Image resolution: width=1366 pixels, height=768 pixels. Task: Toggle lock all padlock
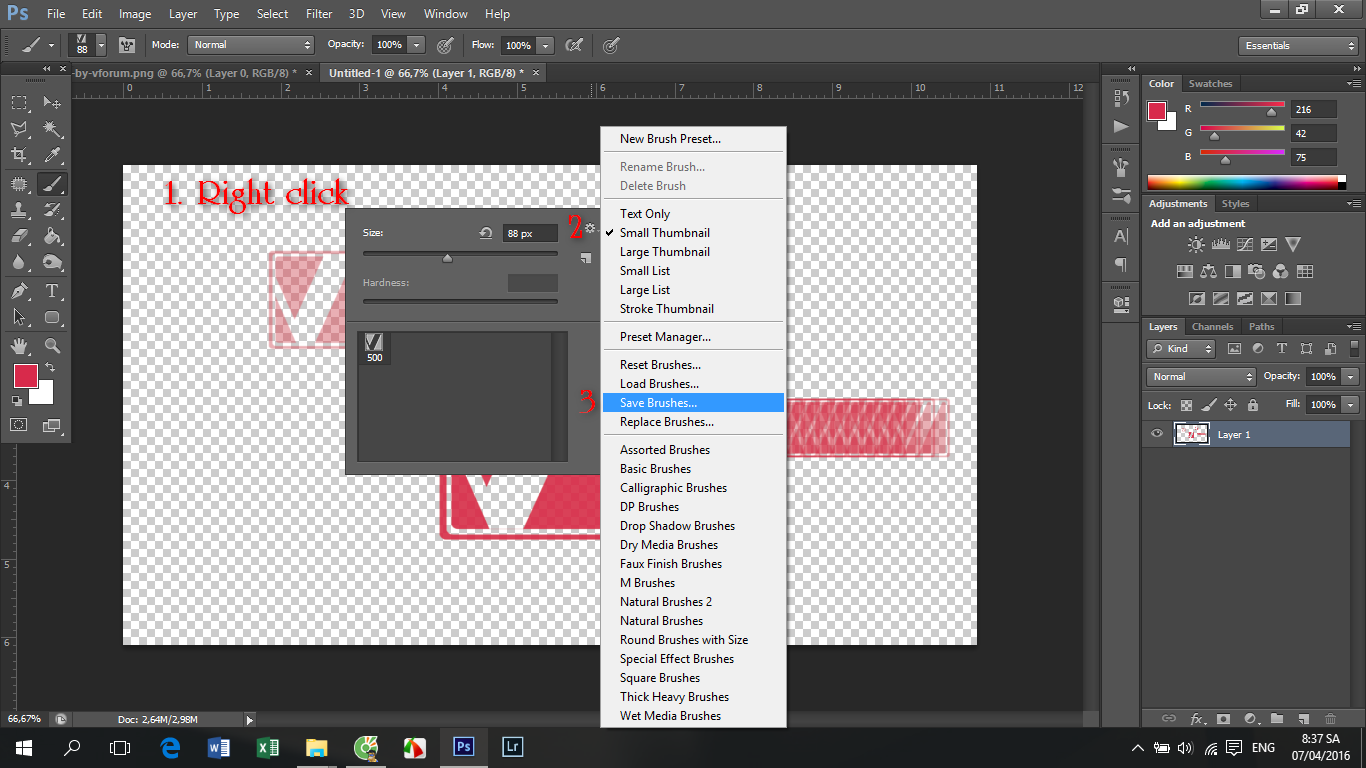click(1253, 405)
